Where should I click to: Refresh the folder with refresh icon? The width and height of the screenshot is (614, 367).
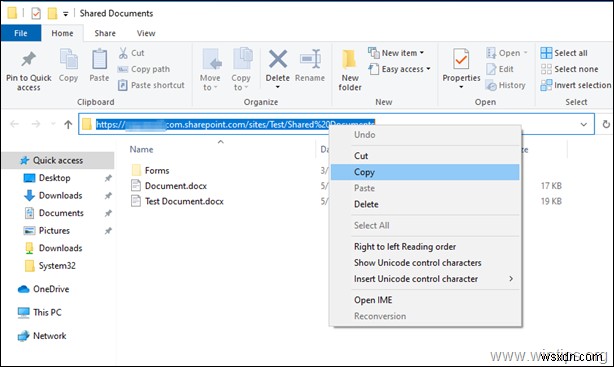pyautogui.click(x=606, y=124)
